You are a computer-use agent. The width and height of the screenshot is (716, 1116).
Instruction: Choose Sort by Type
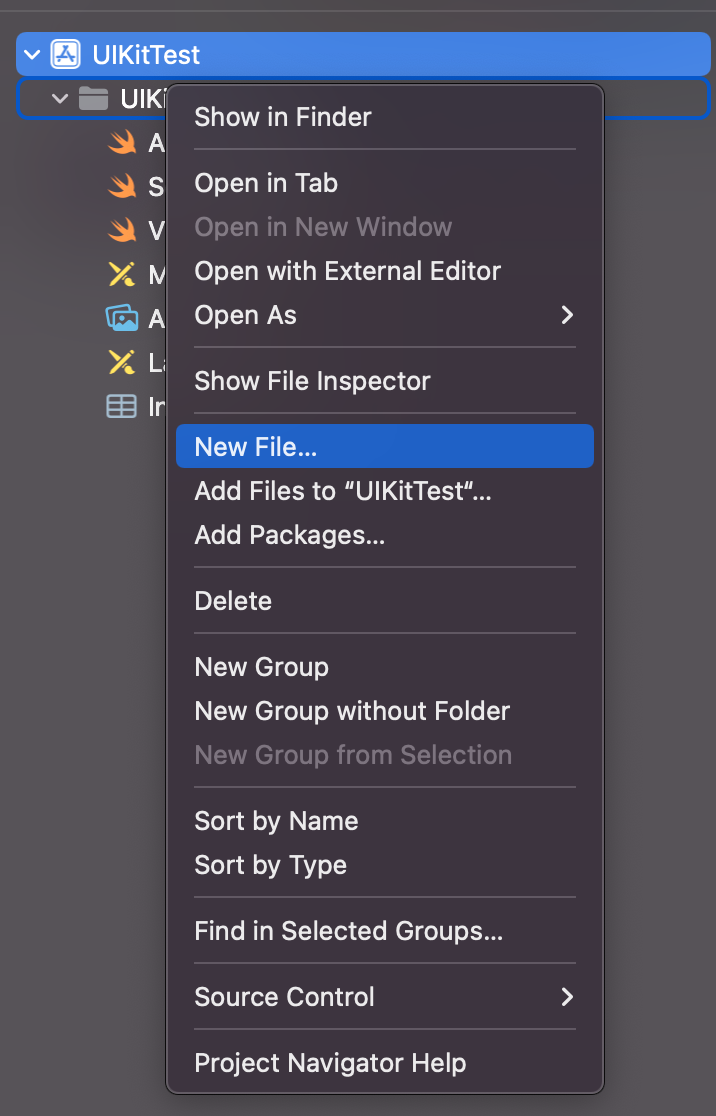pos(384,865)
